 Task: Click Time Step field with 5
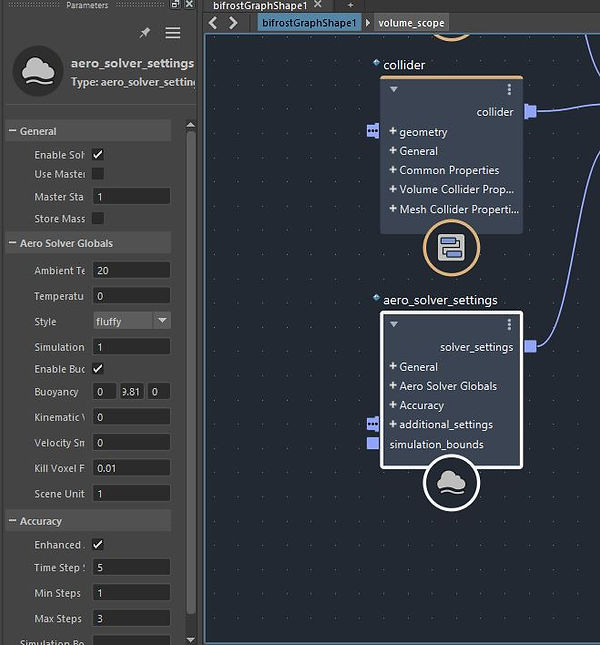[131, 568]
